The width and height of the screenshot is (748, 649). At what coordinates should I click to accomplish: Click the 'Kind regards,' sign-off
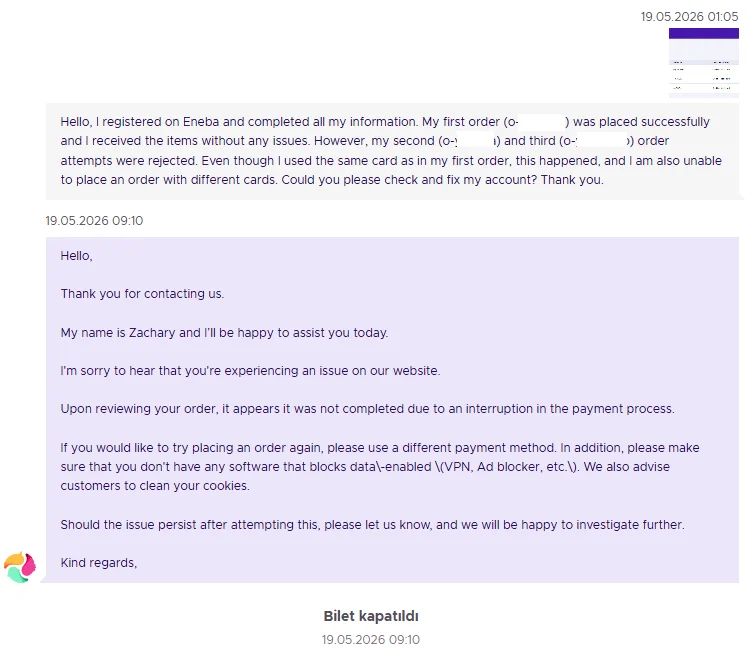99,563
